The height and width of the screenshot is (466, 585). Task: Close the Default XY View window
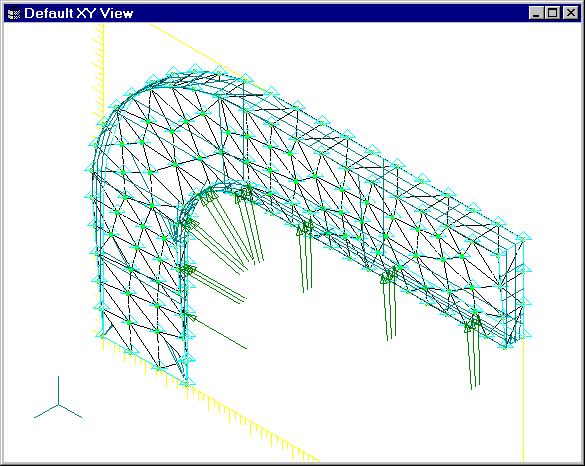click(x=570, y=13)
